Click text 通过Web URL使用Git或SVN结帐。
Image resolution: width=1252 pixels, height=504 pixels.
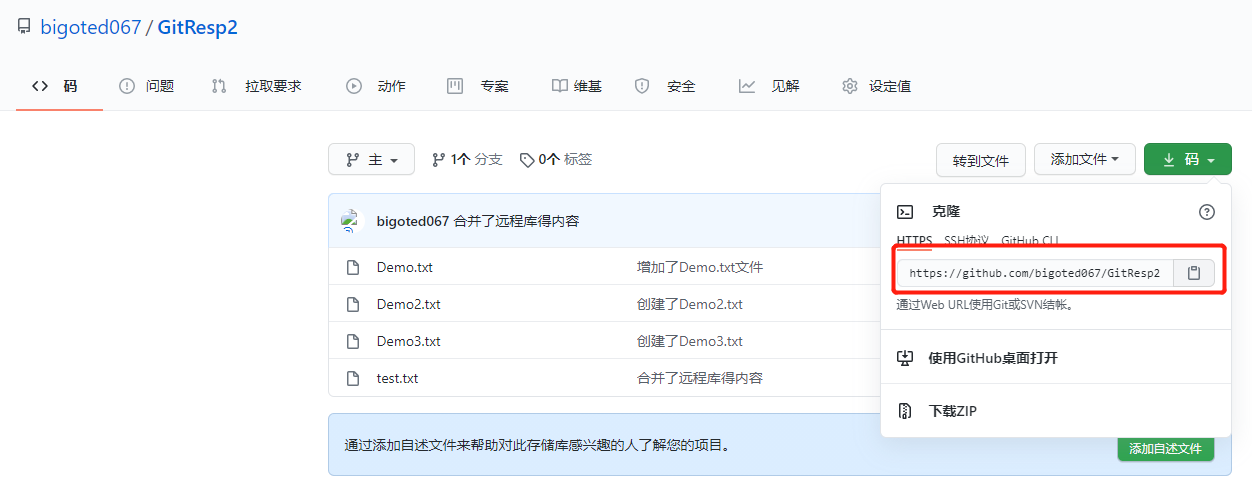click(985, 305)
